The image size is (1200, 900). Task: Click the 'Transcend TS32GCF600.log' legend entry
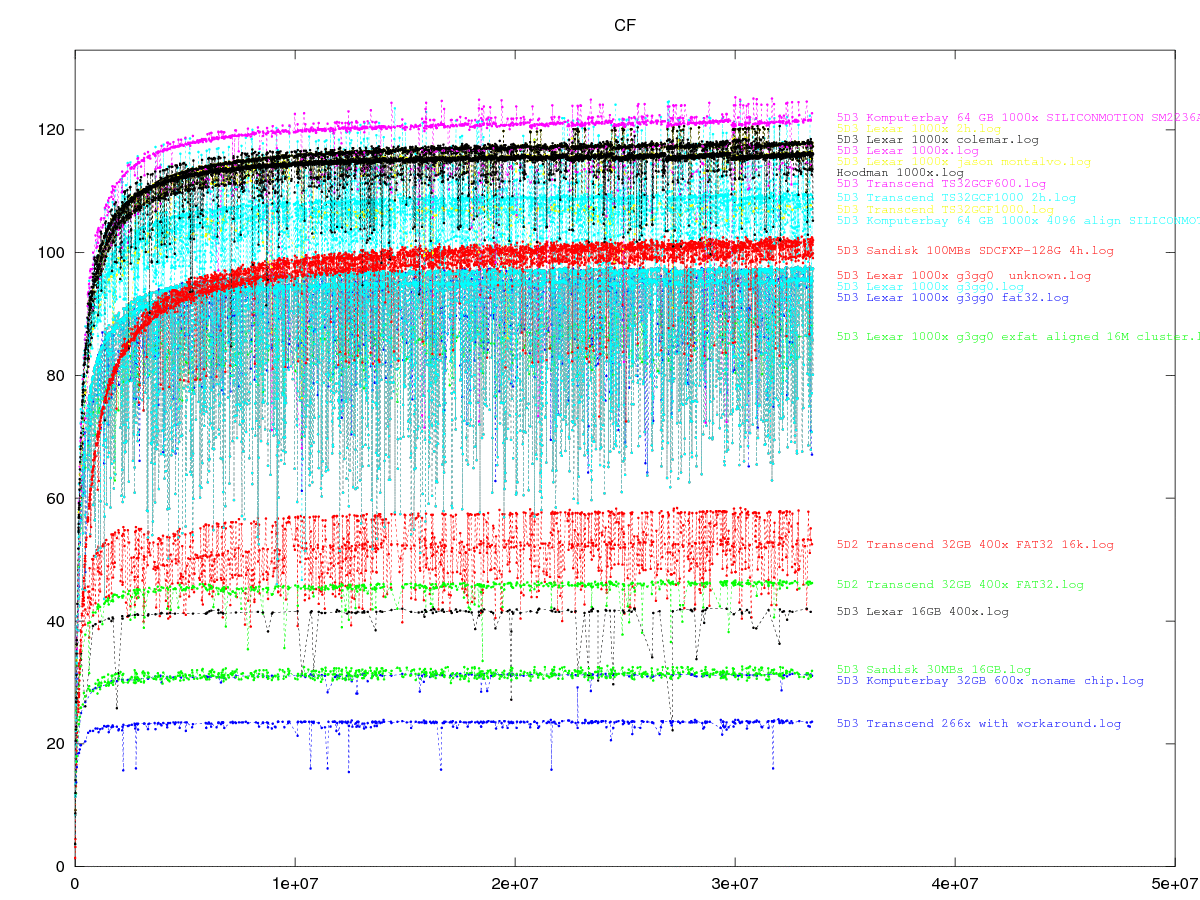[941, 184]
